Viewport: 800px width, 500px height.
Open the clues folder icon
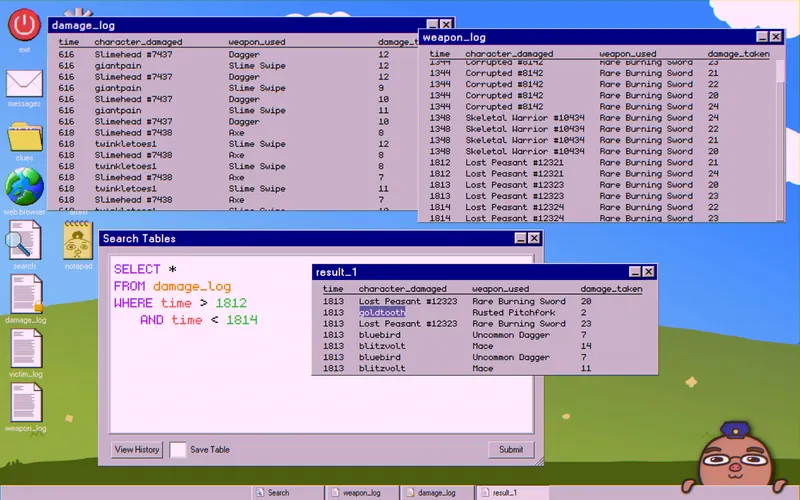(24, 136)
